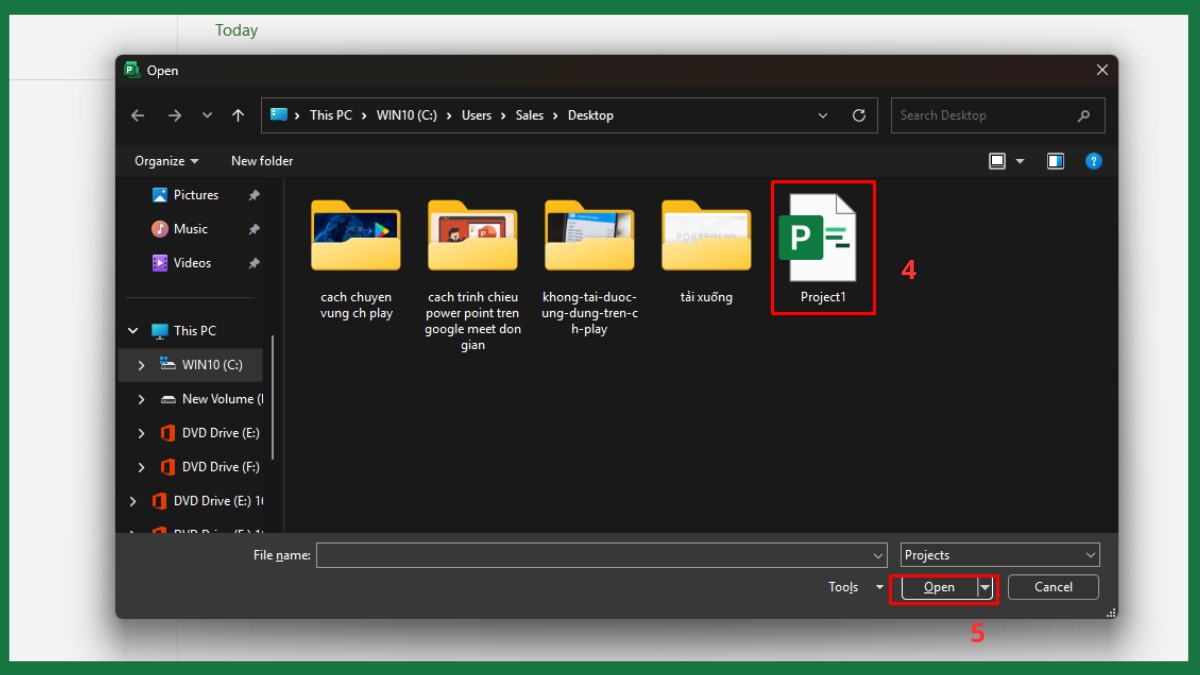The width and height of the screenshot is (1200, 675).
Task: Toggle the preview pane icon
Action: (1055, 161)
